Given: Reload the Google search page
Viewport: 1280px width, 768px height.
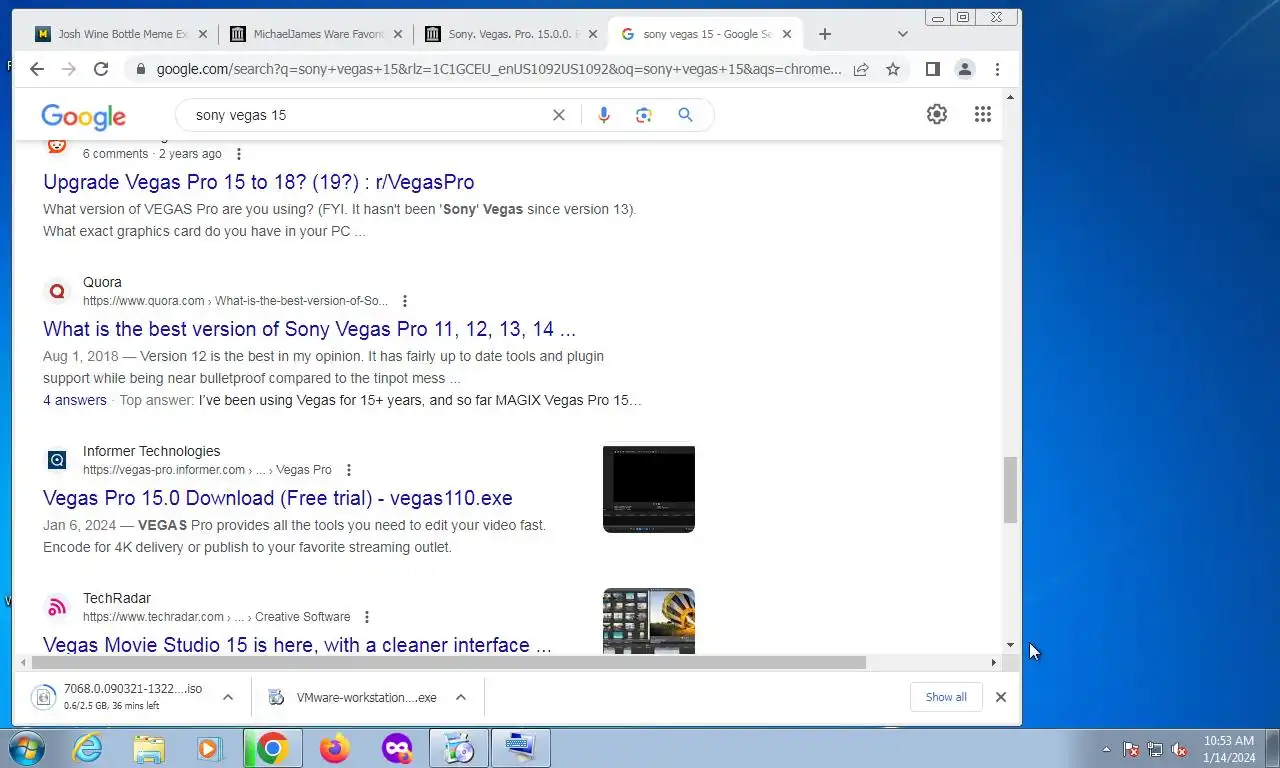Looking at the screenshot, I should [x=101, y=69].
